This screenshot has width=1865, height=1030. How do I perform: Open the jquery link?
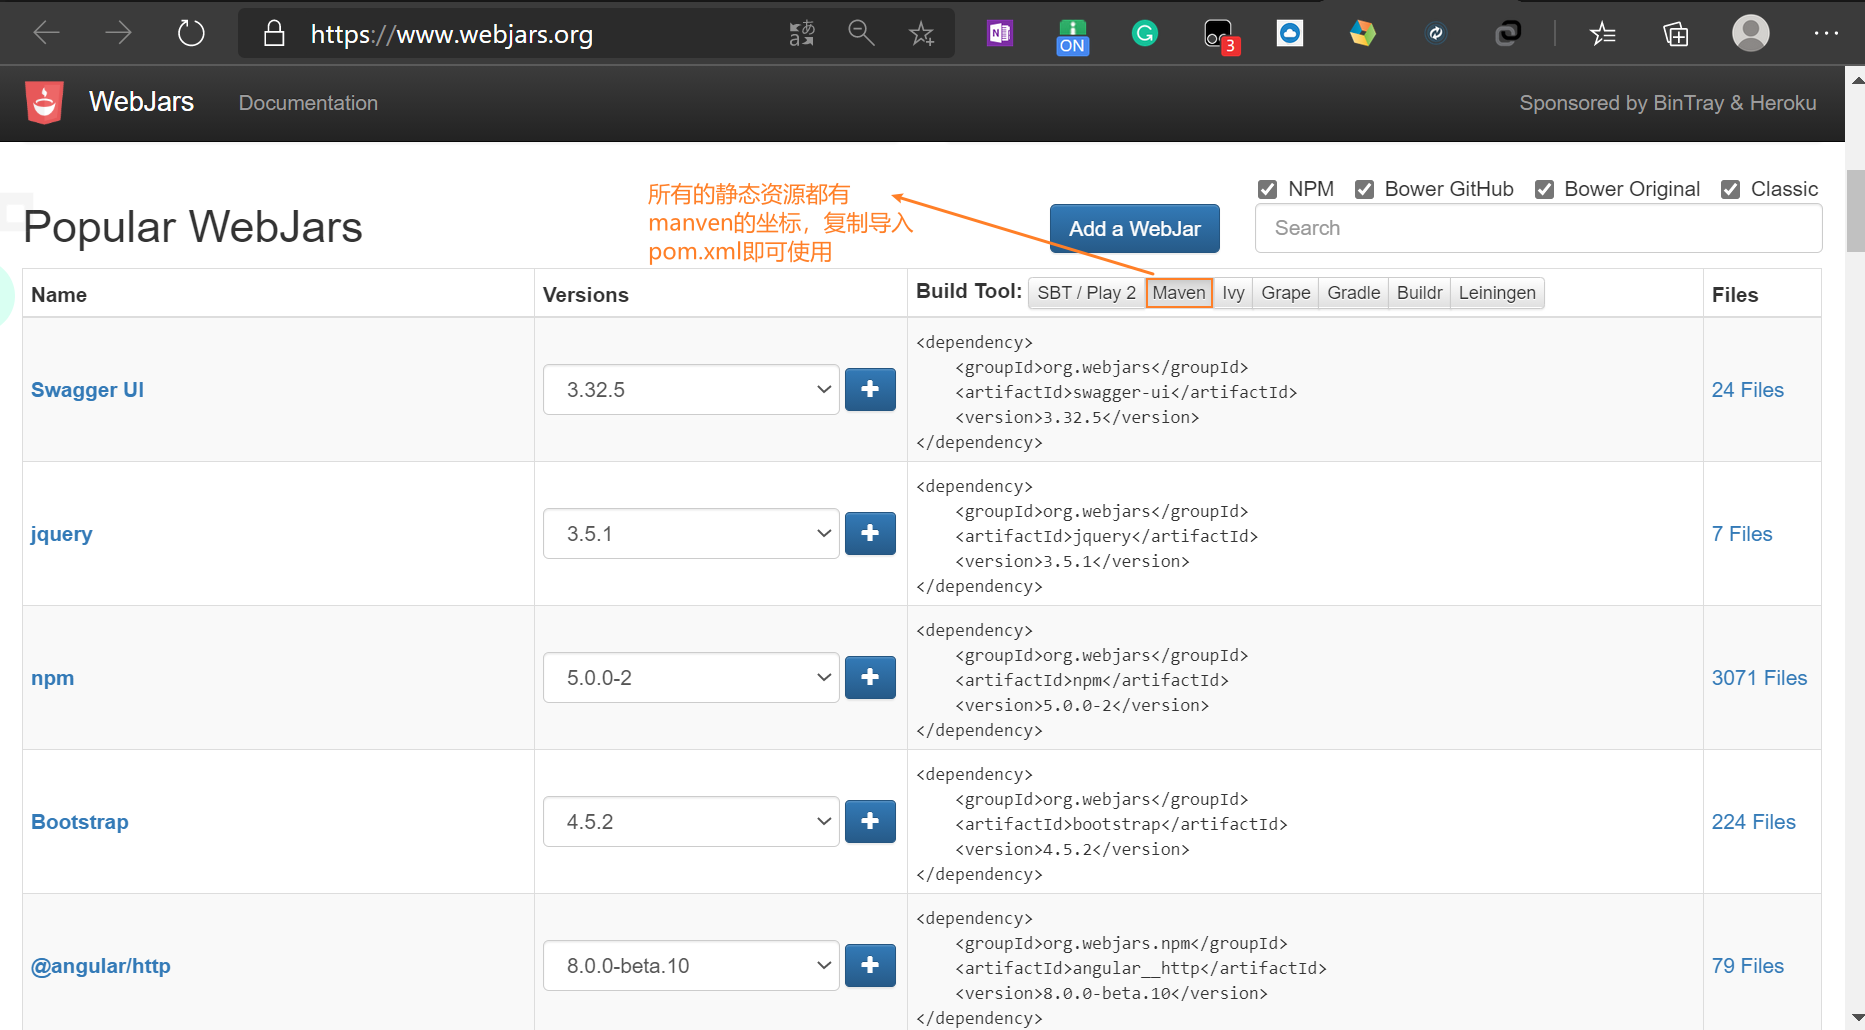click(x=61, y=534)
